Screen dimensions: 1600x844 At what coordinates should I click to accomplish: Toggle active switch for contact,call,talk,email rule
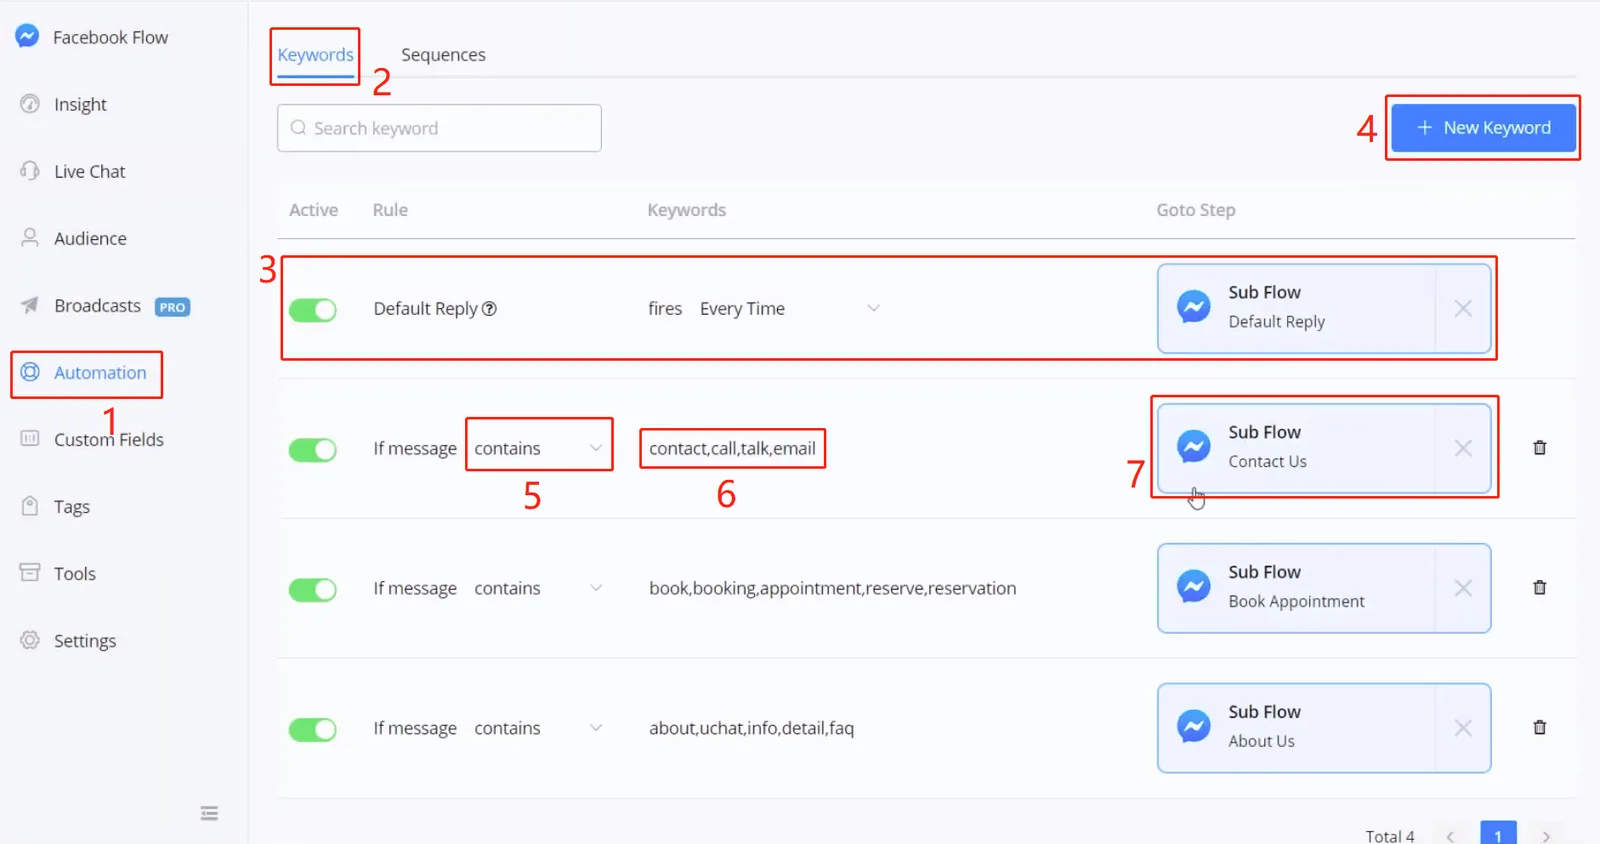coord(313,450)
